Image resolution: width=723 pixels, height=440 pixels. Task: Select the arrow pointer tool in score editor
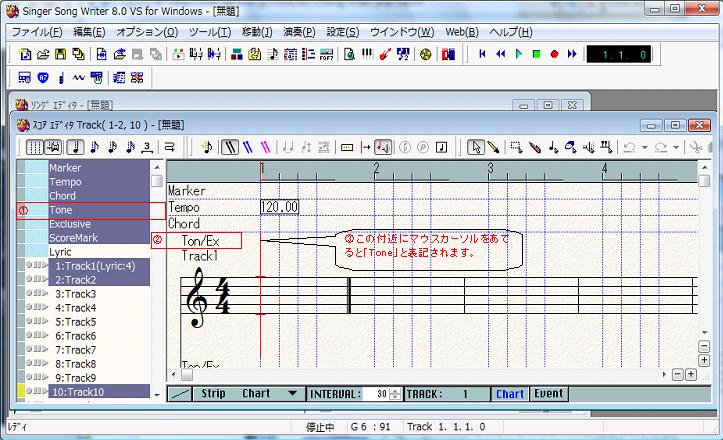(x=476, y=147)
